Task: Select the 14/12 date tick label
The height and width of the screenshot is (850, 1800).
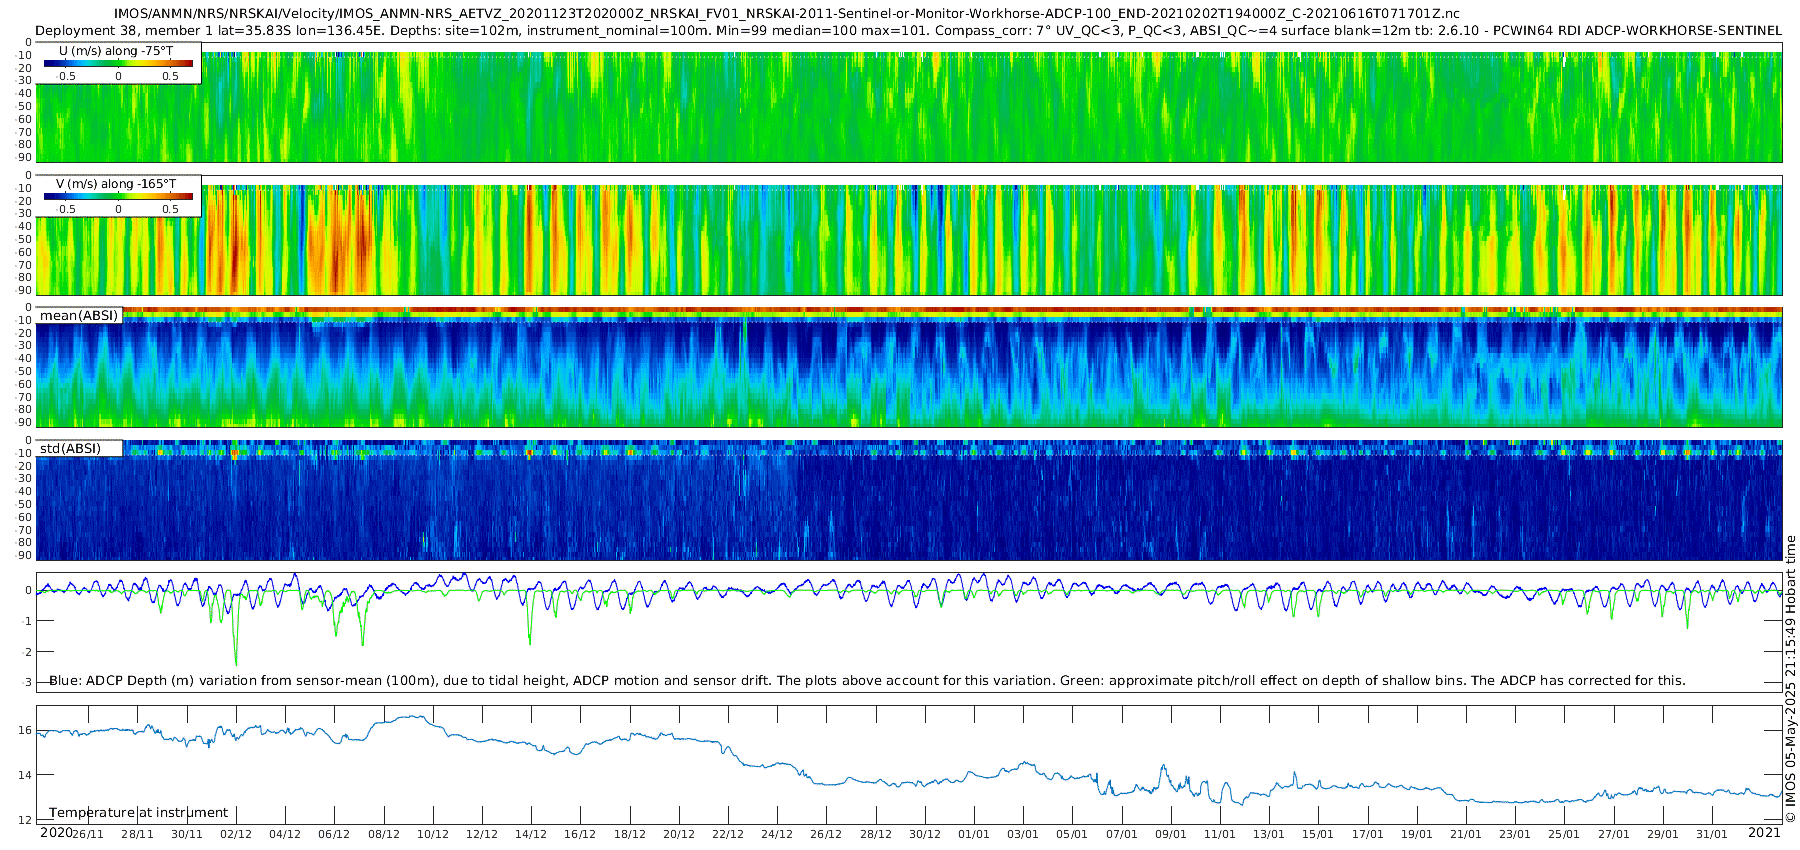Action: pyautogui.click(x=531, y=834)
